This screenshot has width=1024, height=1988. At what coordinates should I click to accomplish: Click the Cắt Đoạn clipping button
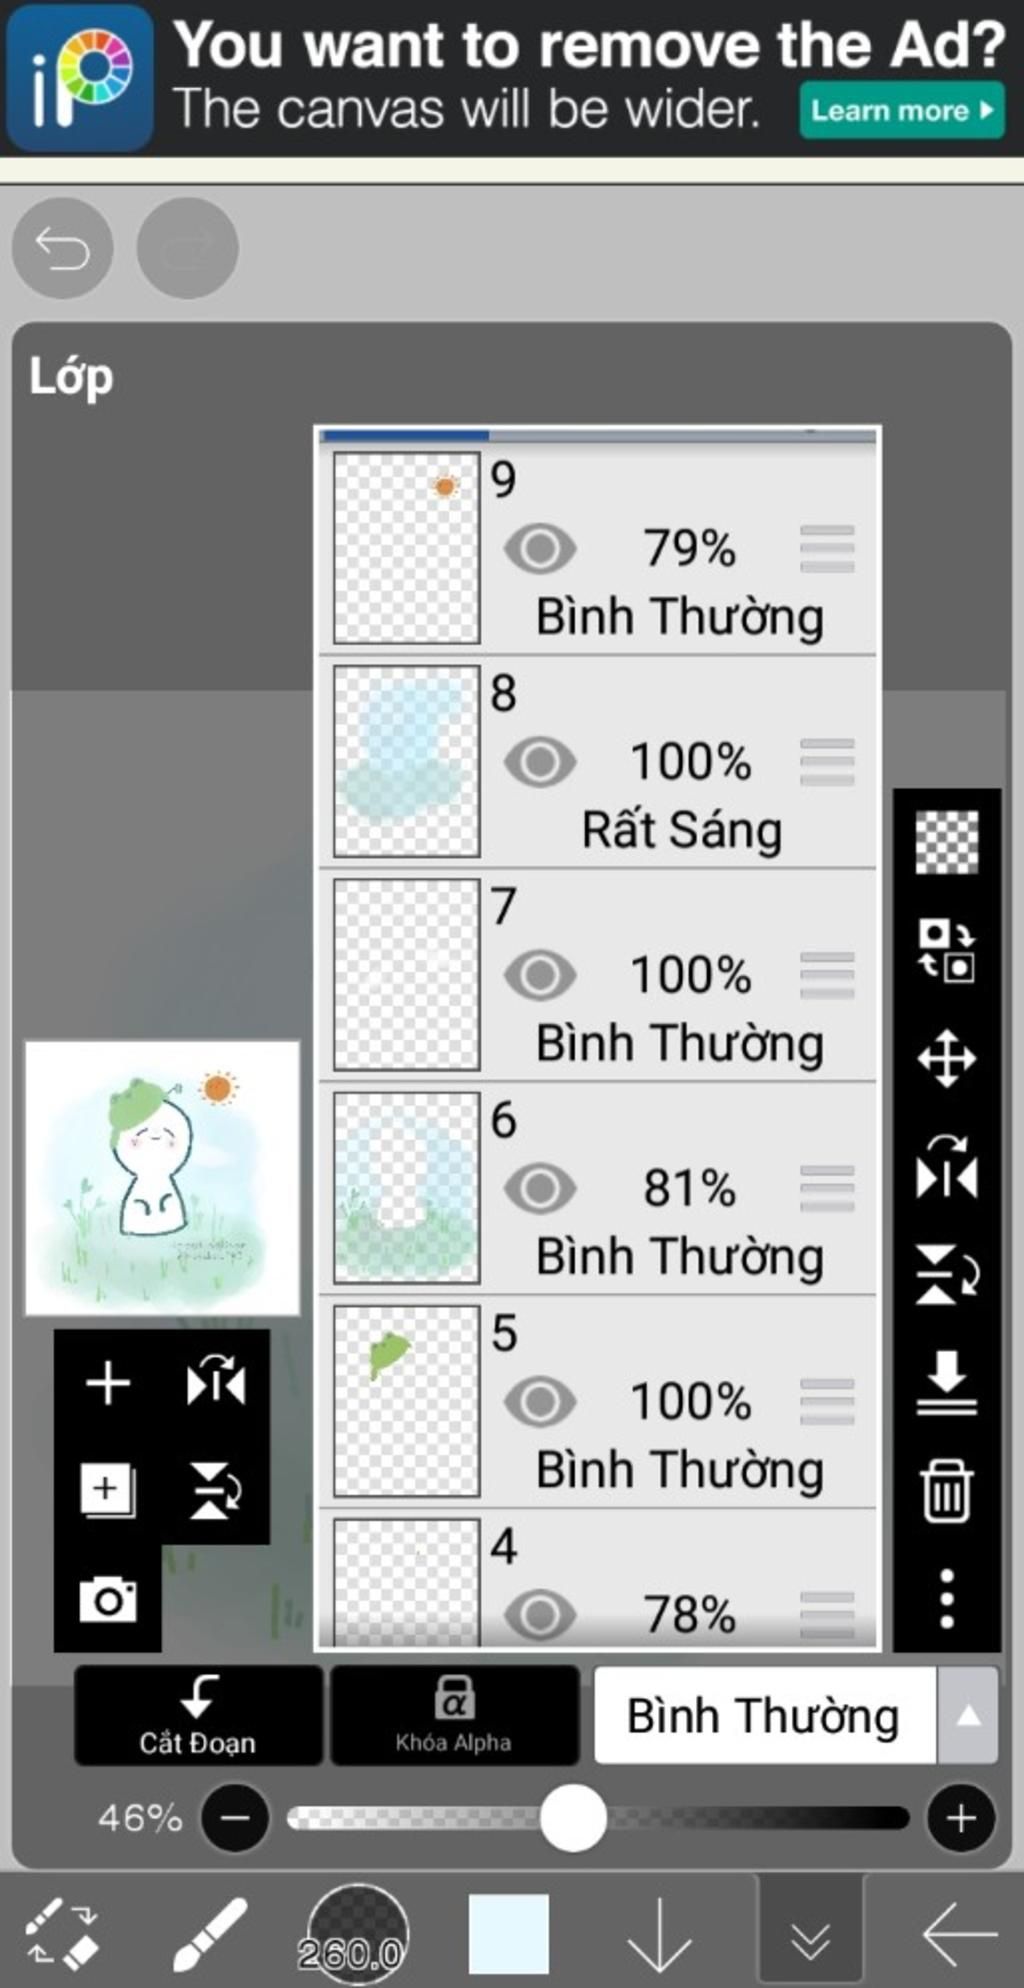[198, 1715]
